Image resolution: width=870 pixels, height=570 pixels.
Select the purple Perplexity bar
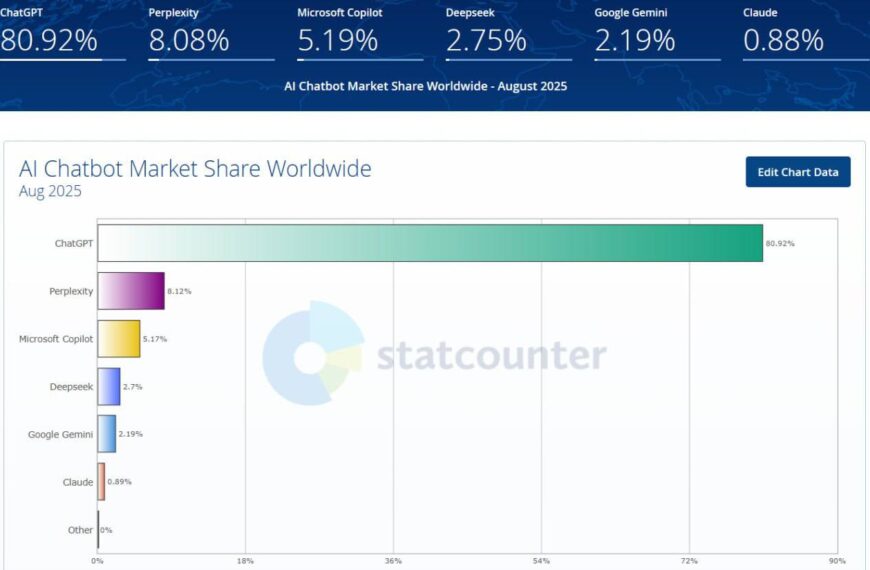131,291
